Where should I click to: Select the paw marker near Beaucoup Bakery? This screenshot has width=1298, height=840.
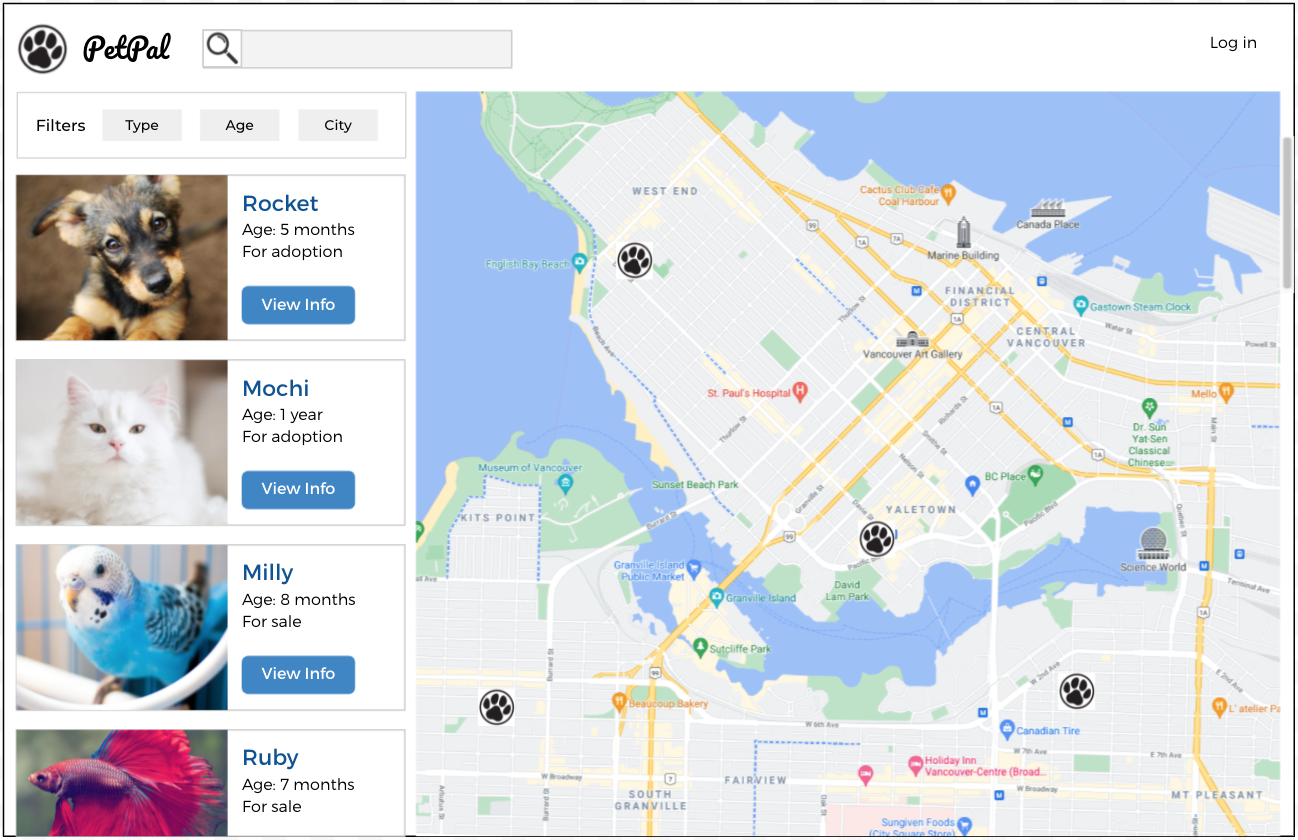(x=496, y=707)
